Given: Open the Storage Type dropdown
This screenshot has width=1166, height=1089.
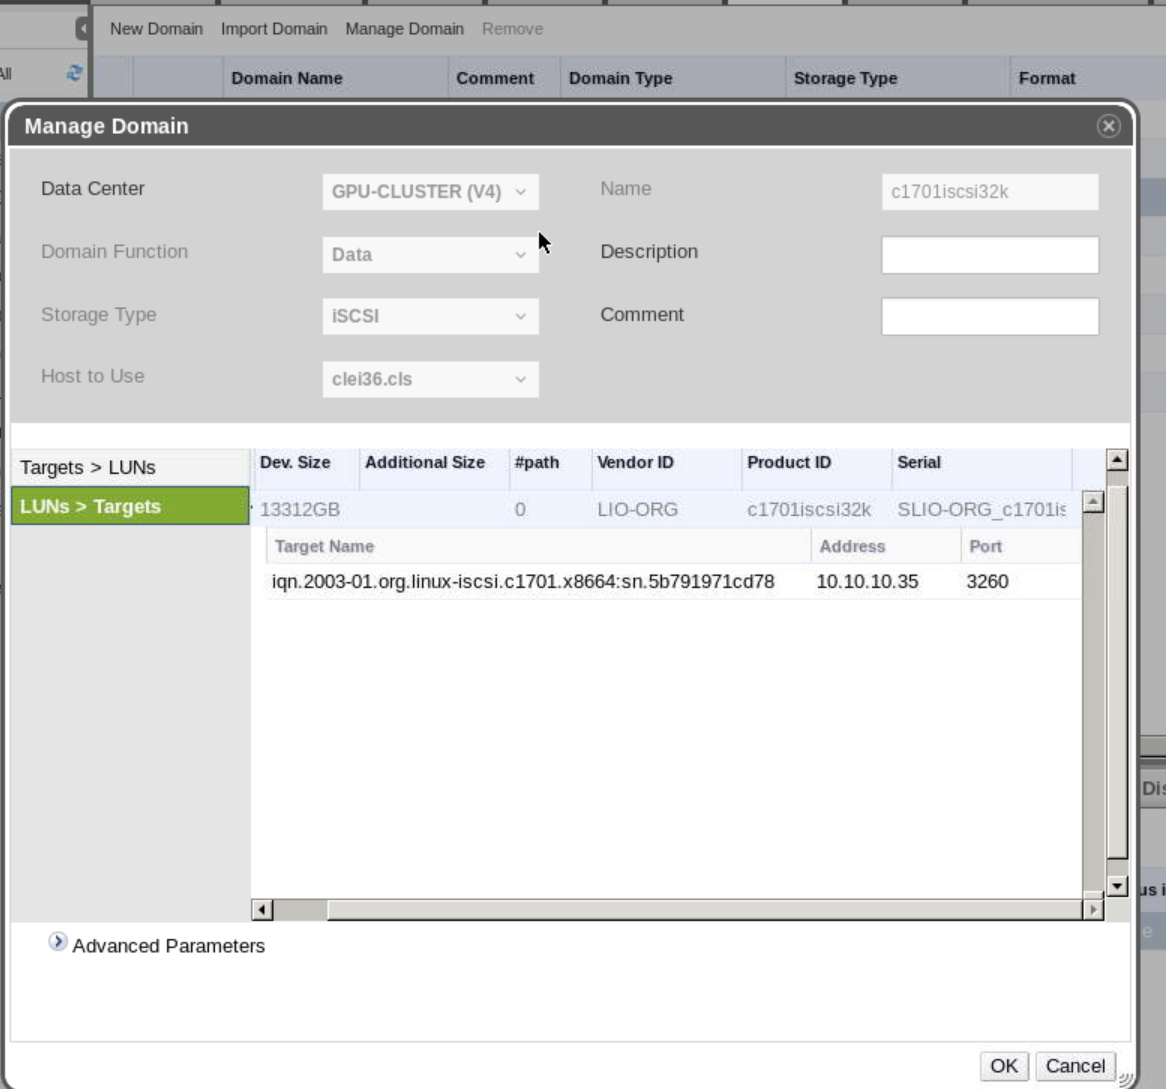Looking at the screenshot, I should click(430, 317).
